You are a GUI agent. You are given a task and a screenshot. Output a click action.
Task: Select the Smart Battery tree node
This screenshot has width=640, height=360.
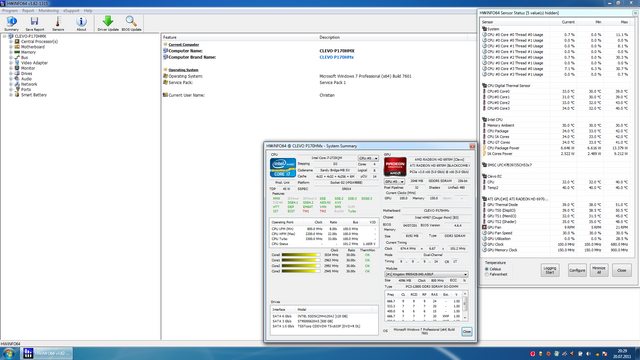coord(34,95)
